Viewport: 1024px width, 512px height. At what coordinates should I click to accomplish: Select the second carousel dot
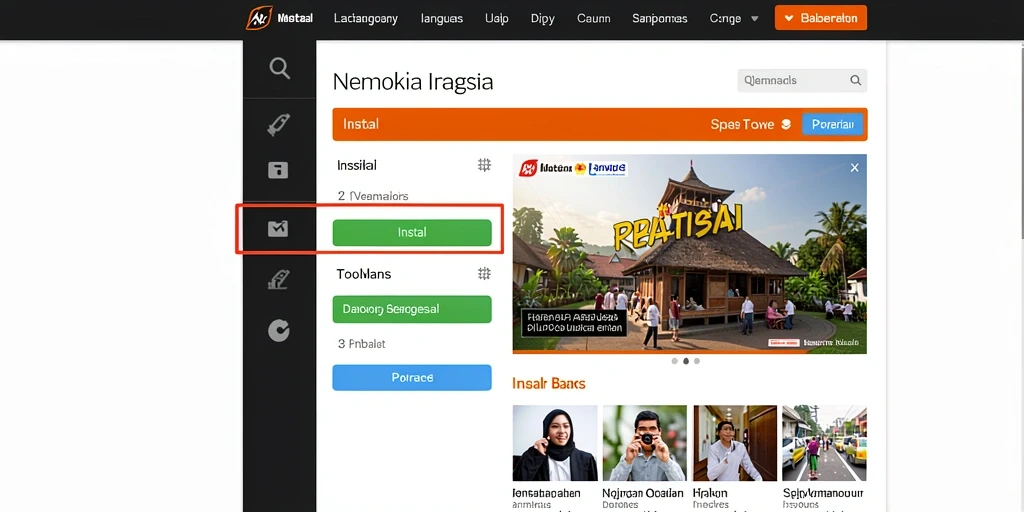686,360
